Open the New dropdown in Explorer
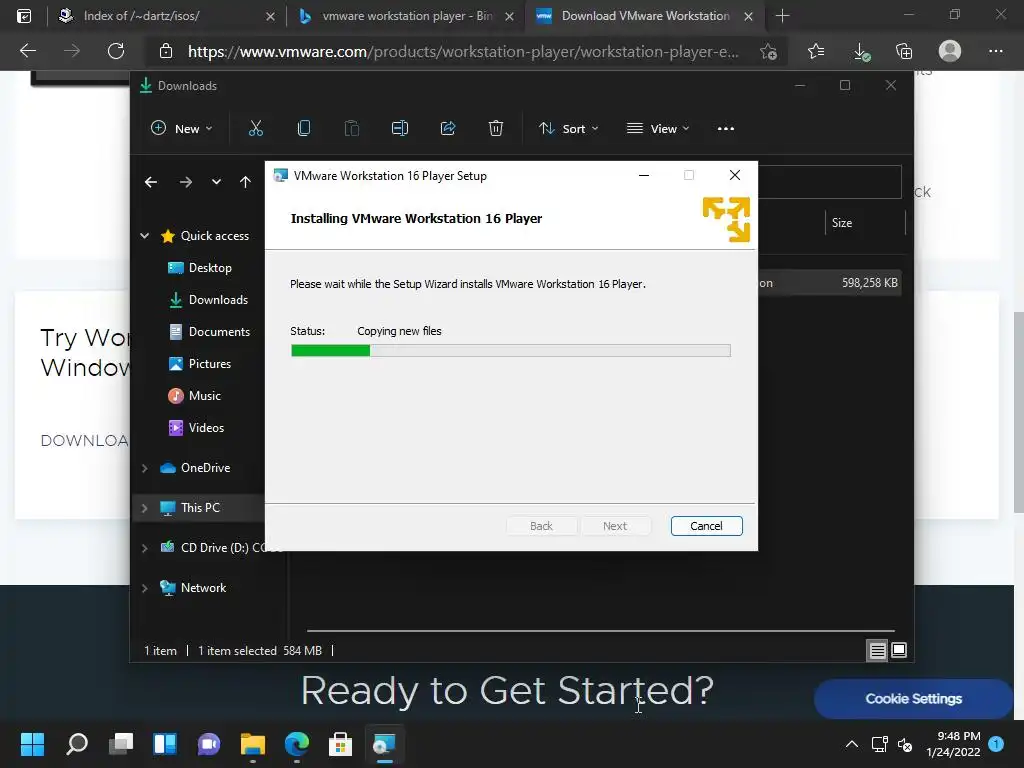 (x=182, y=129)
